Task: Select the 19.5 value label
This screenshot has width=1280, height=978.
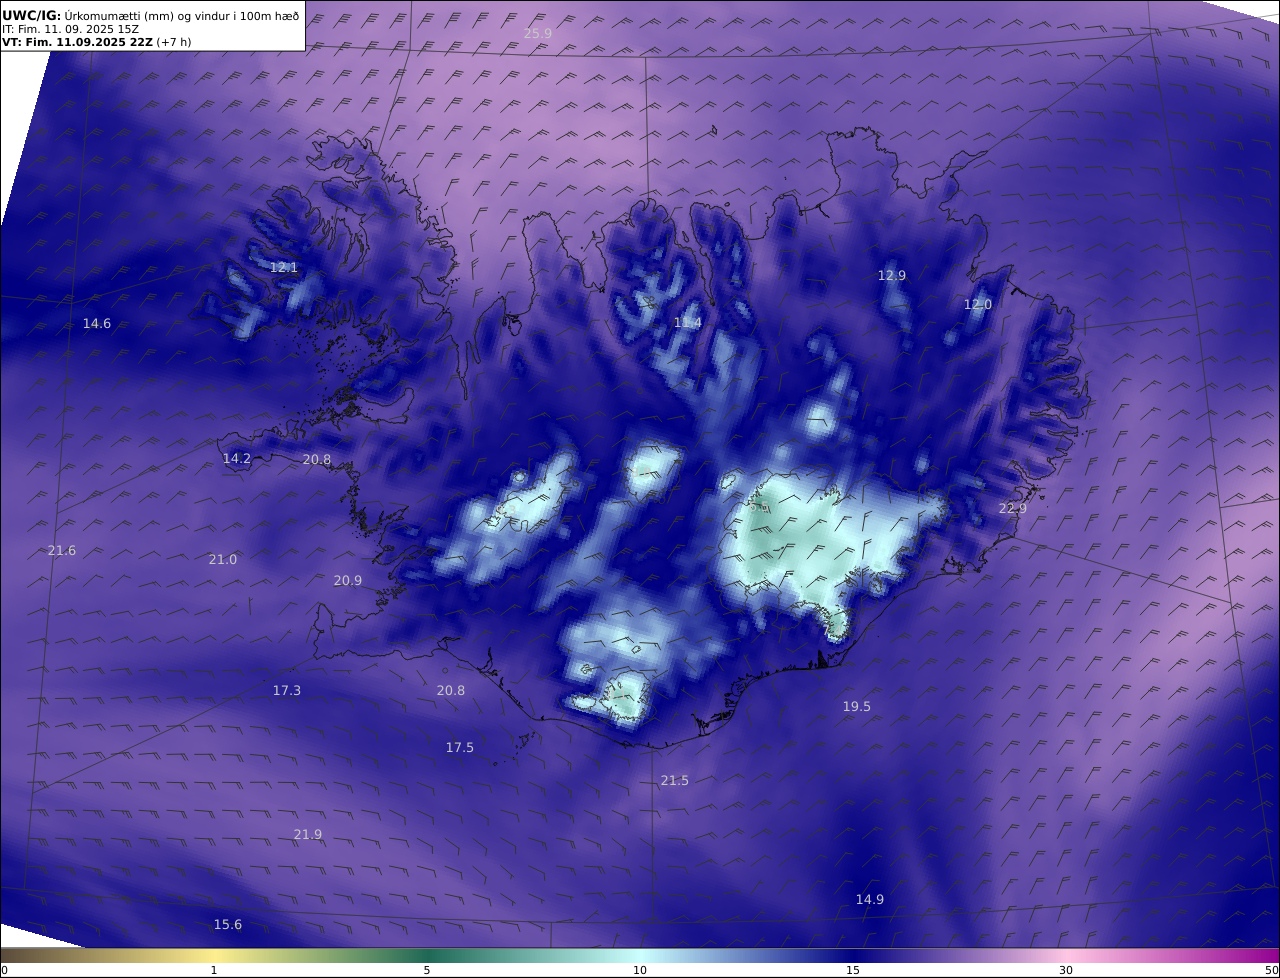Action: (857, 706)
